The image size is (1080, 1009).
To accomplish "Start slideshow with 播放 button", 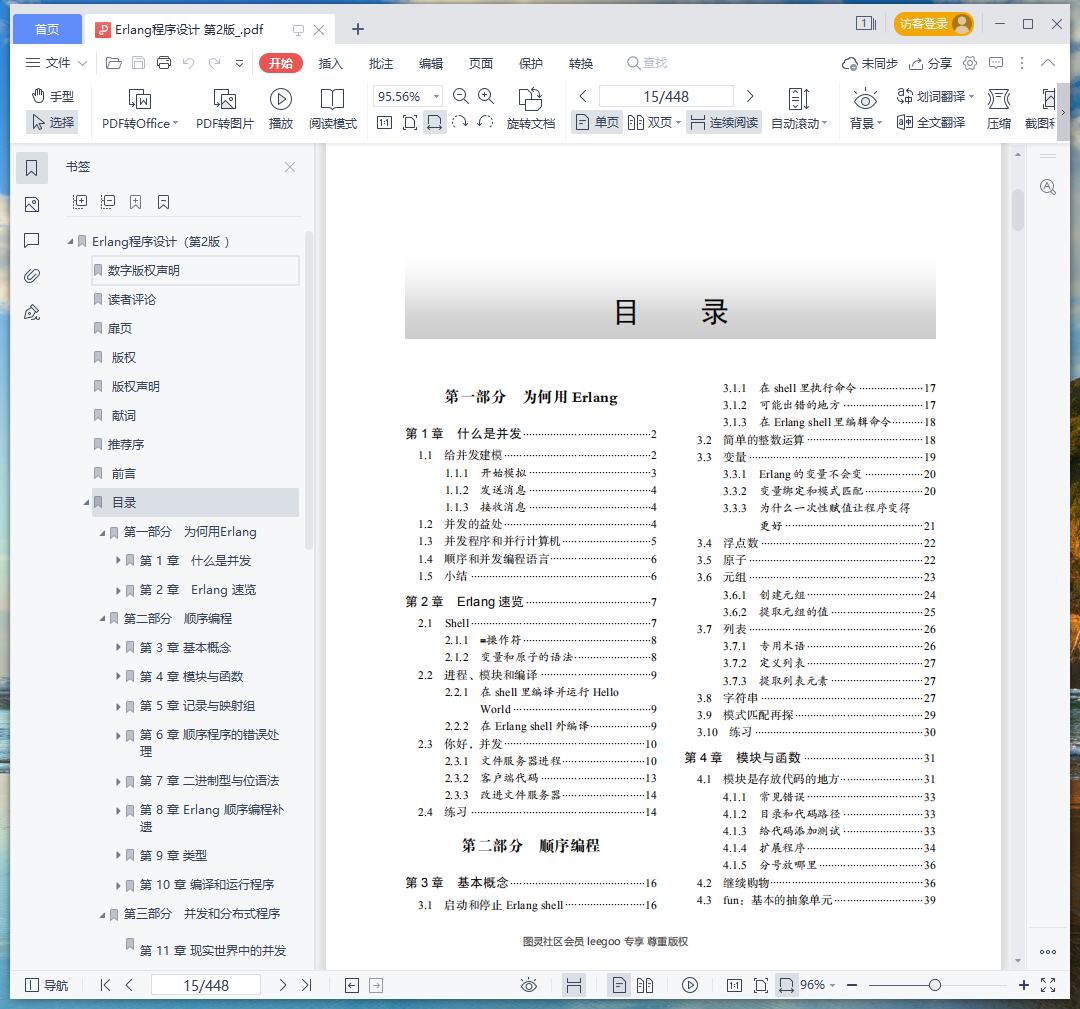I will coord(280,109).
